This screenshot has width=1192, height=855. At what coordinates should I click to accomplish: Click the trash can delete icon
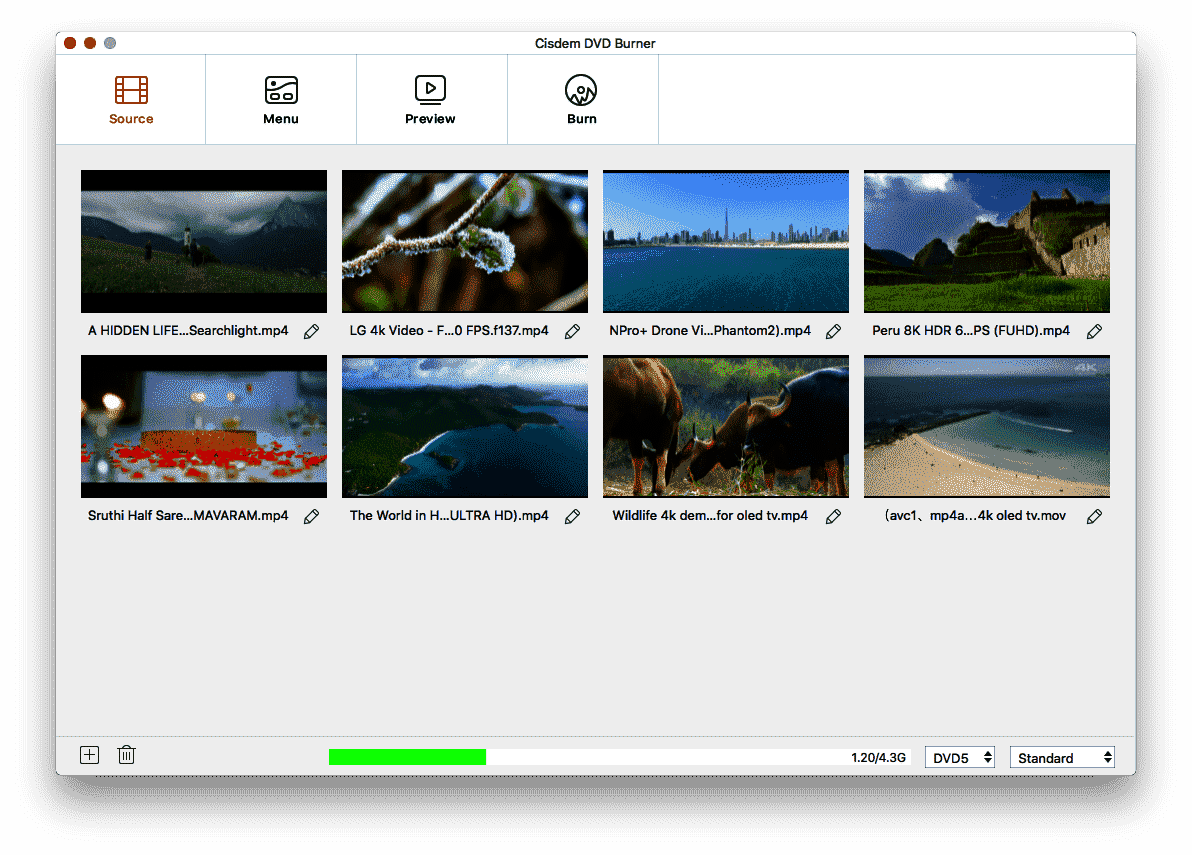click(126, 755)
